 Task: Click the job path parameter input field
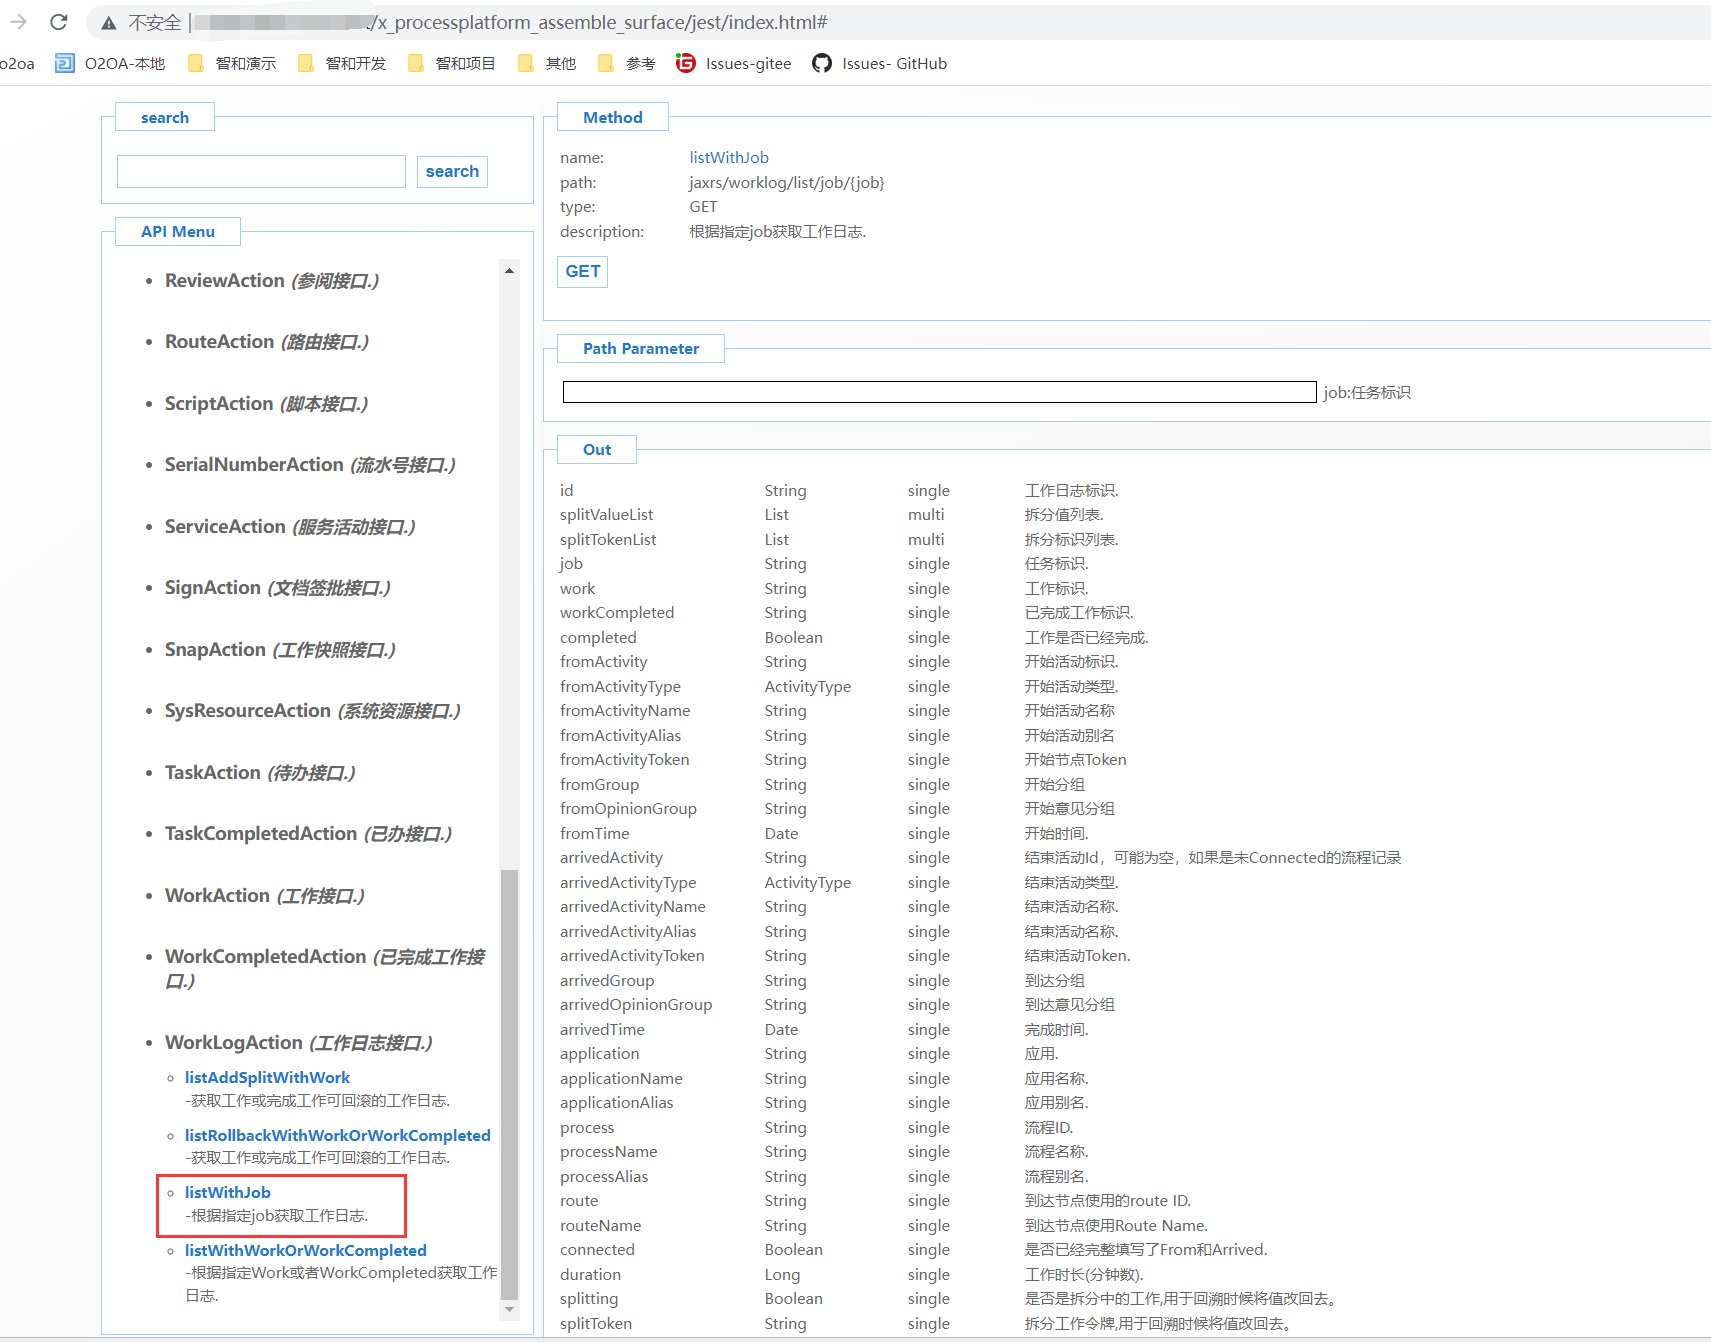(939, 392)
